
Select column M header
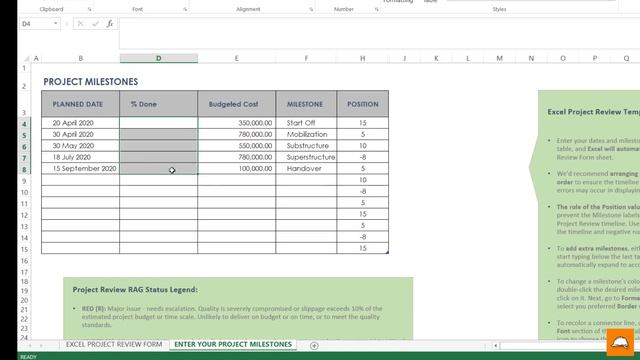pyautogui.click(x=499, y=58)
